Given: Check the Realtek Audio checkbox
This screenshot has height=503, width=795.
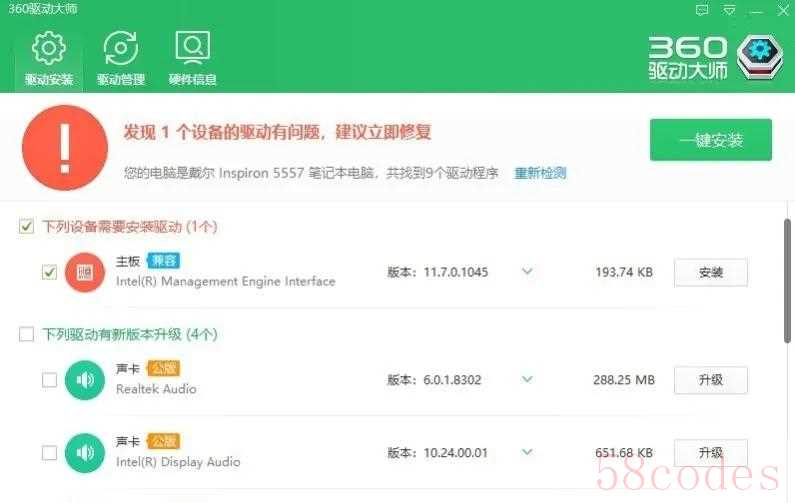Looking at the screenshot, I should tap(49, 380).
